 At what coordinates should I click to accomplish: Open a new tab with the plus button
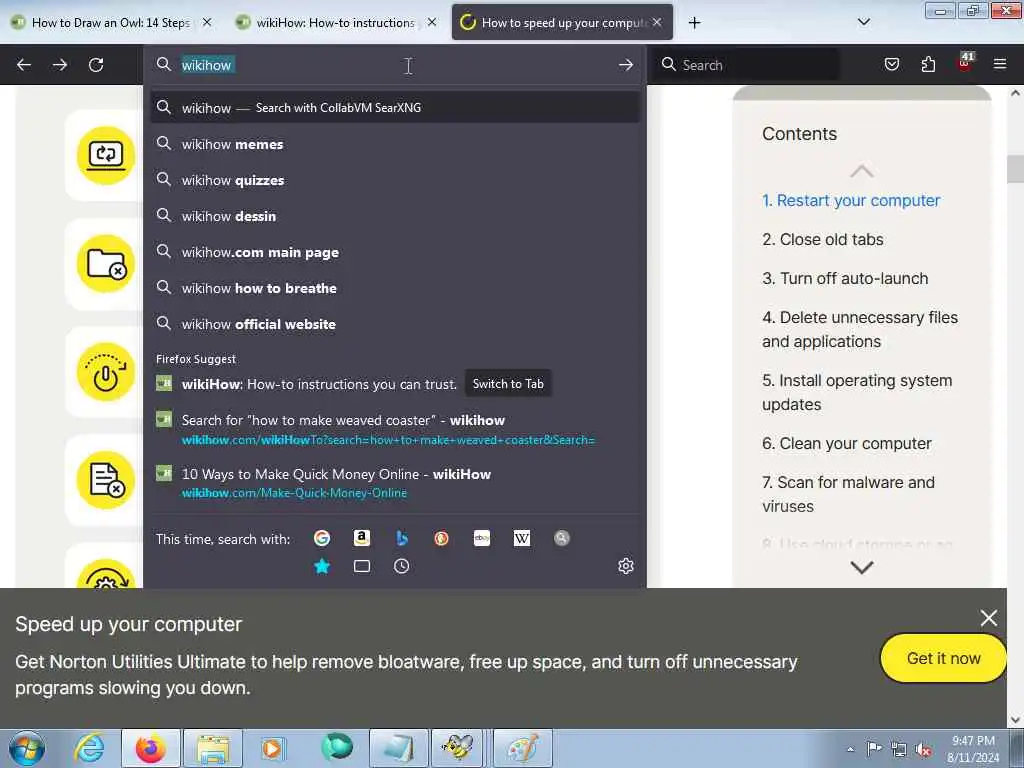coord(694,23)
